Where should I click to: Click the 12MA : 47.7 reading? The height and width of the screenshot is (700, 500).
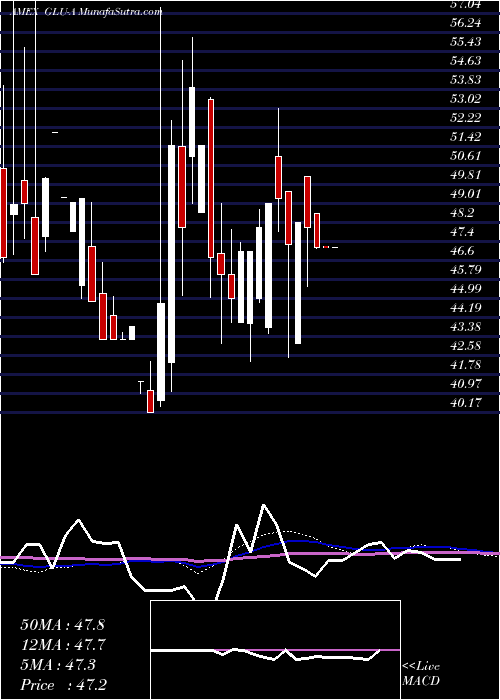pos(62,645)
